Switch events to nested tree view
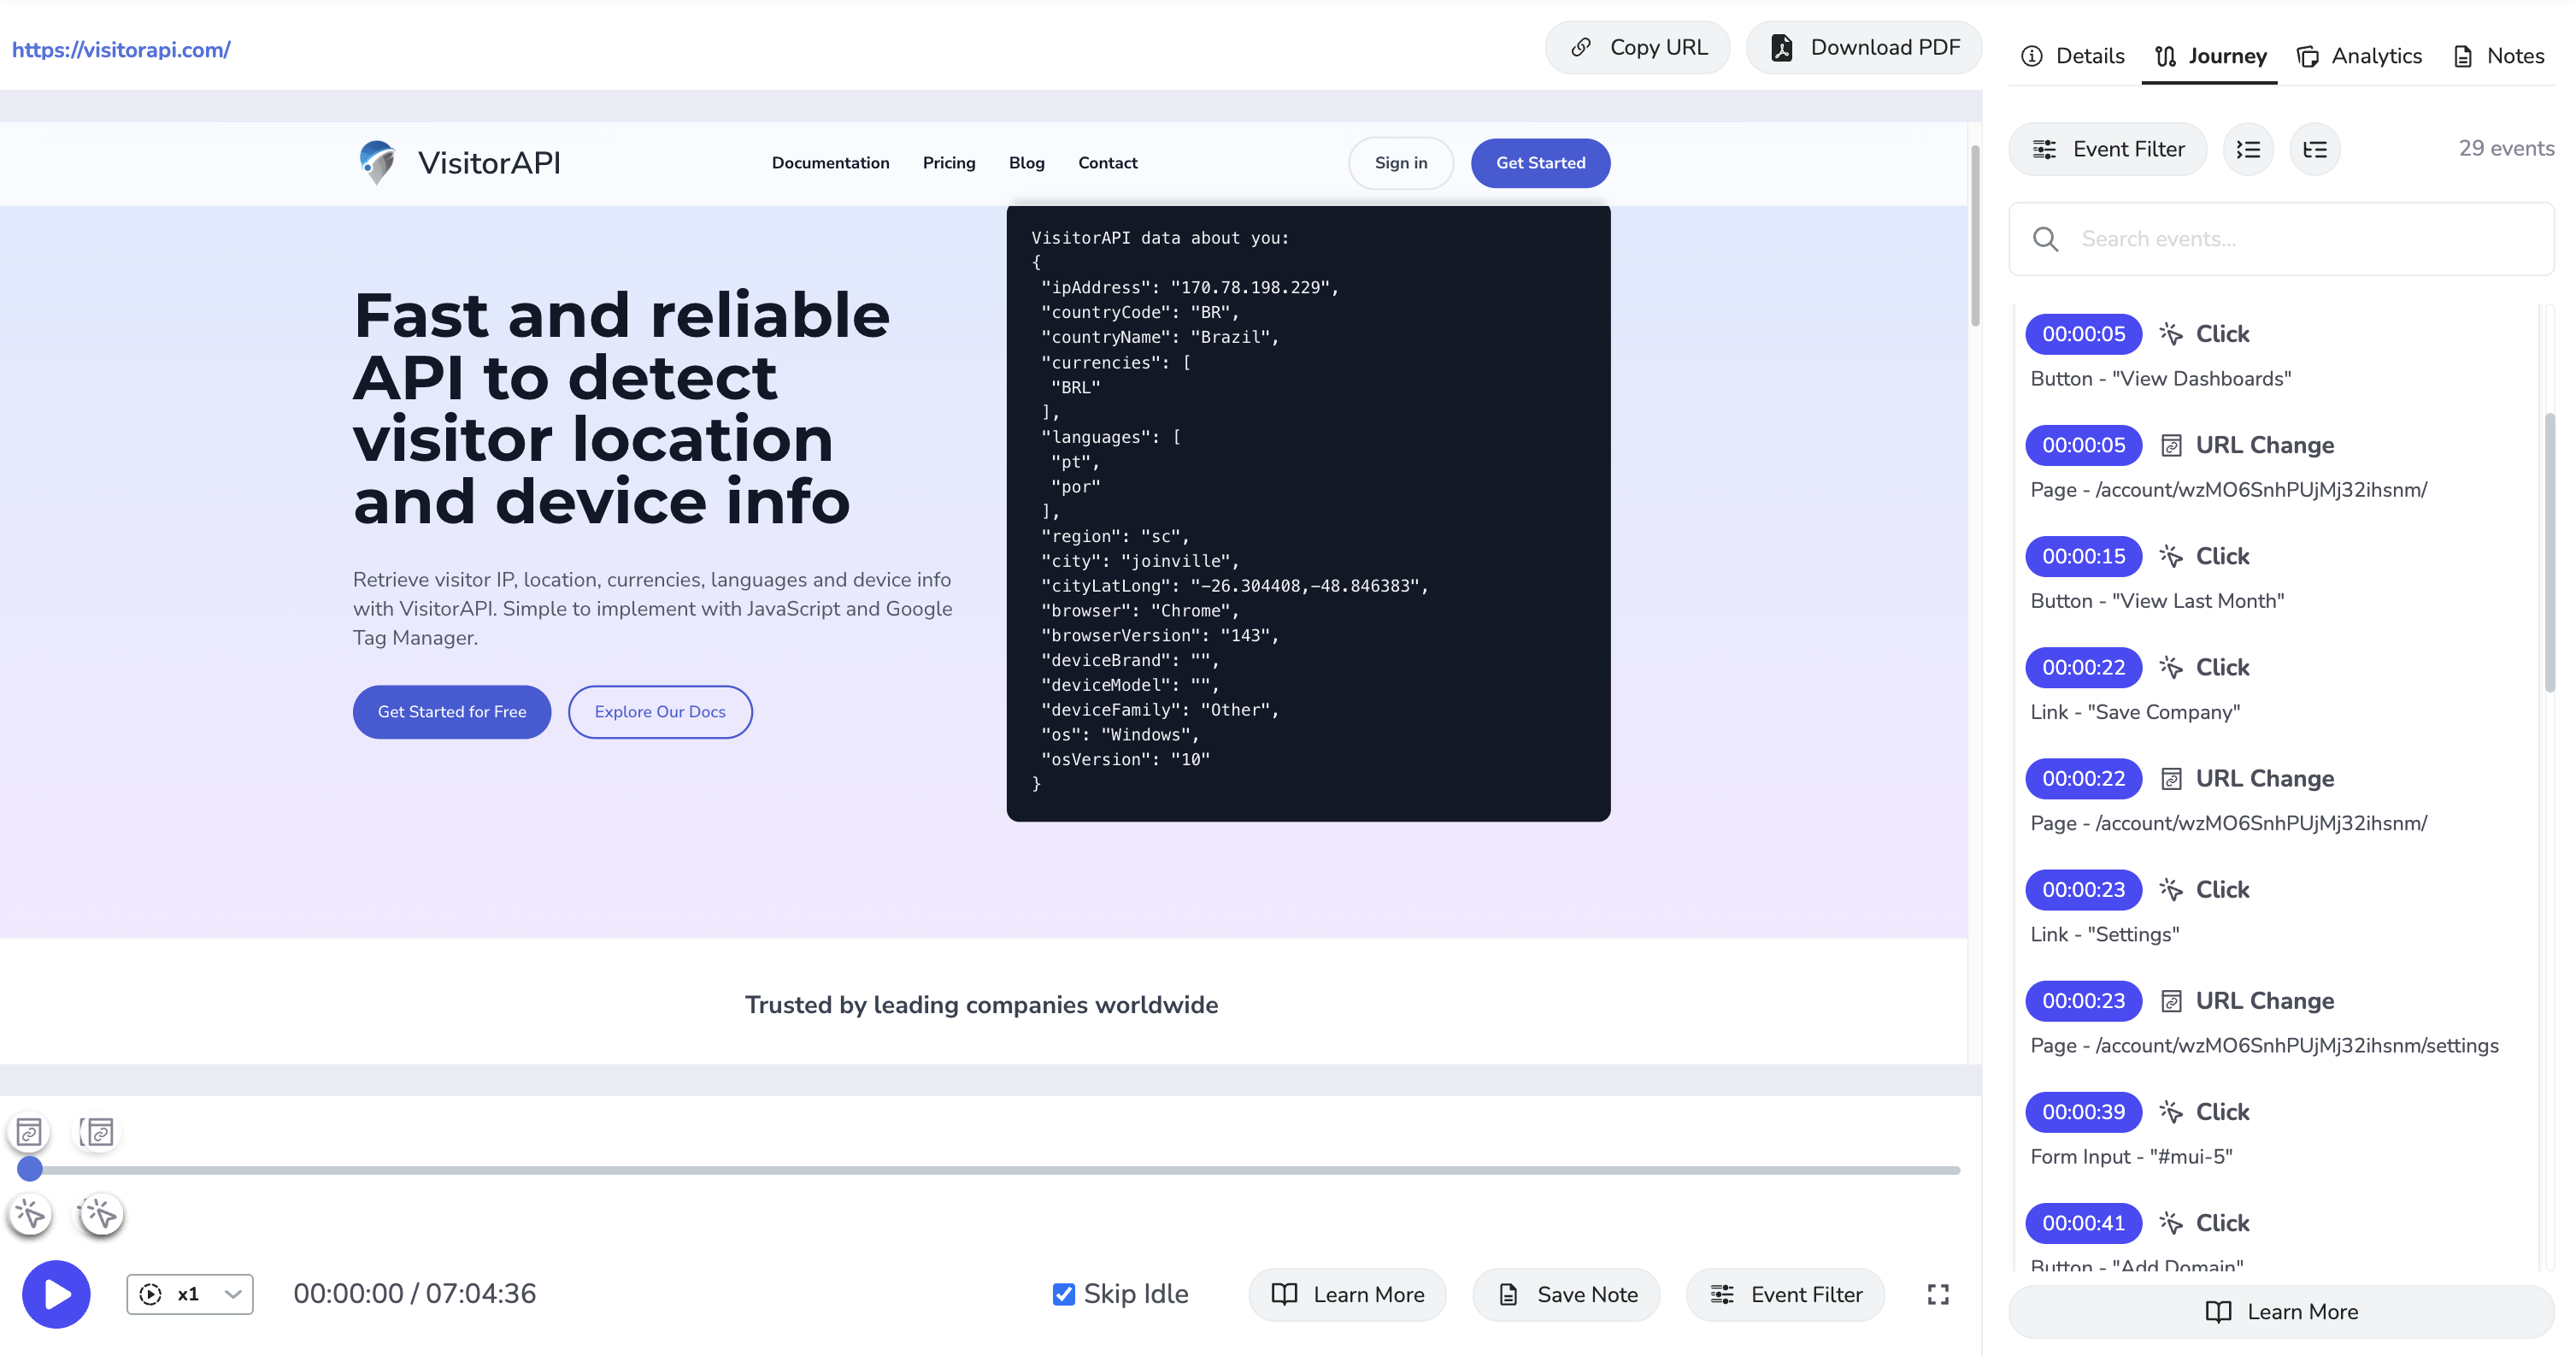This screenshot has height=1356, width=2576. (2314, 149)
